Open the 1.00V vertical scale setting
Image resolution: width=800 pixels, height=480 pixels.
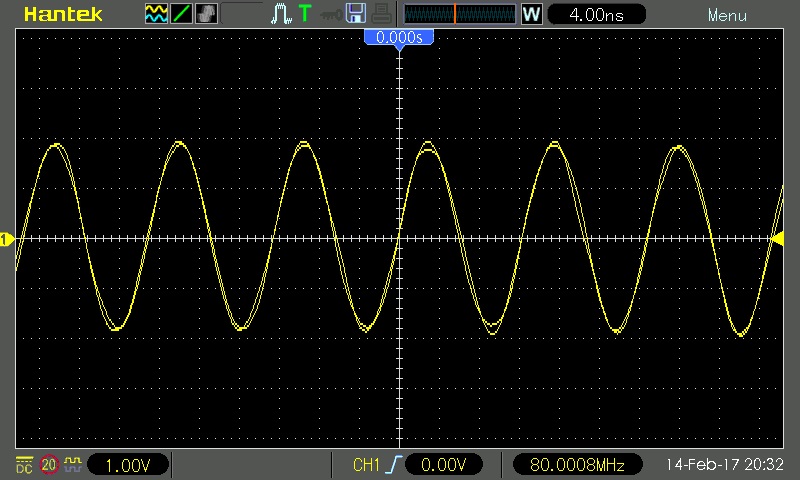[128, 465]
